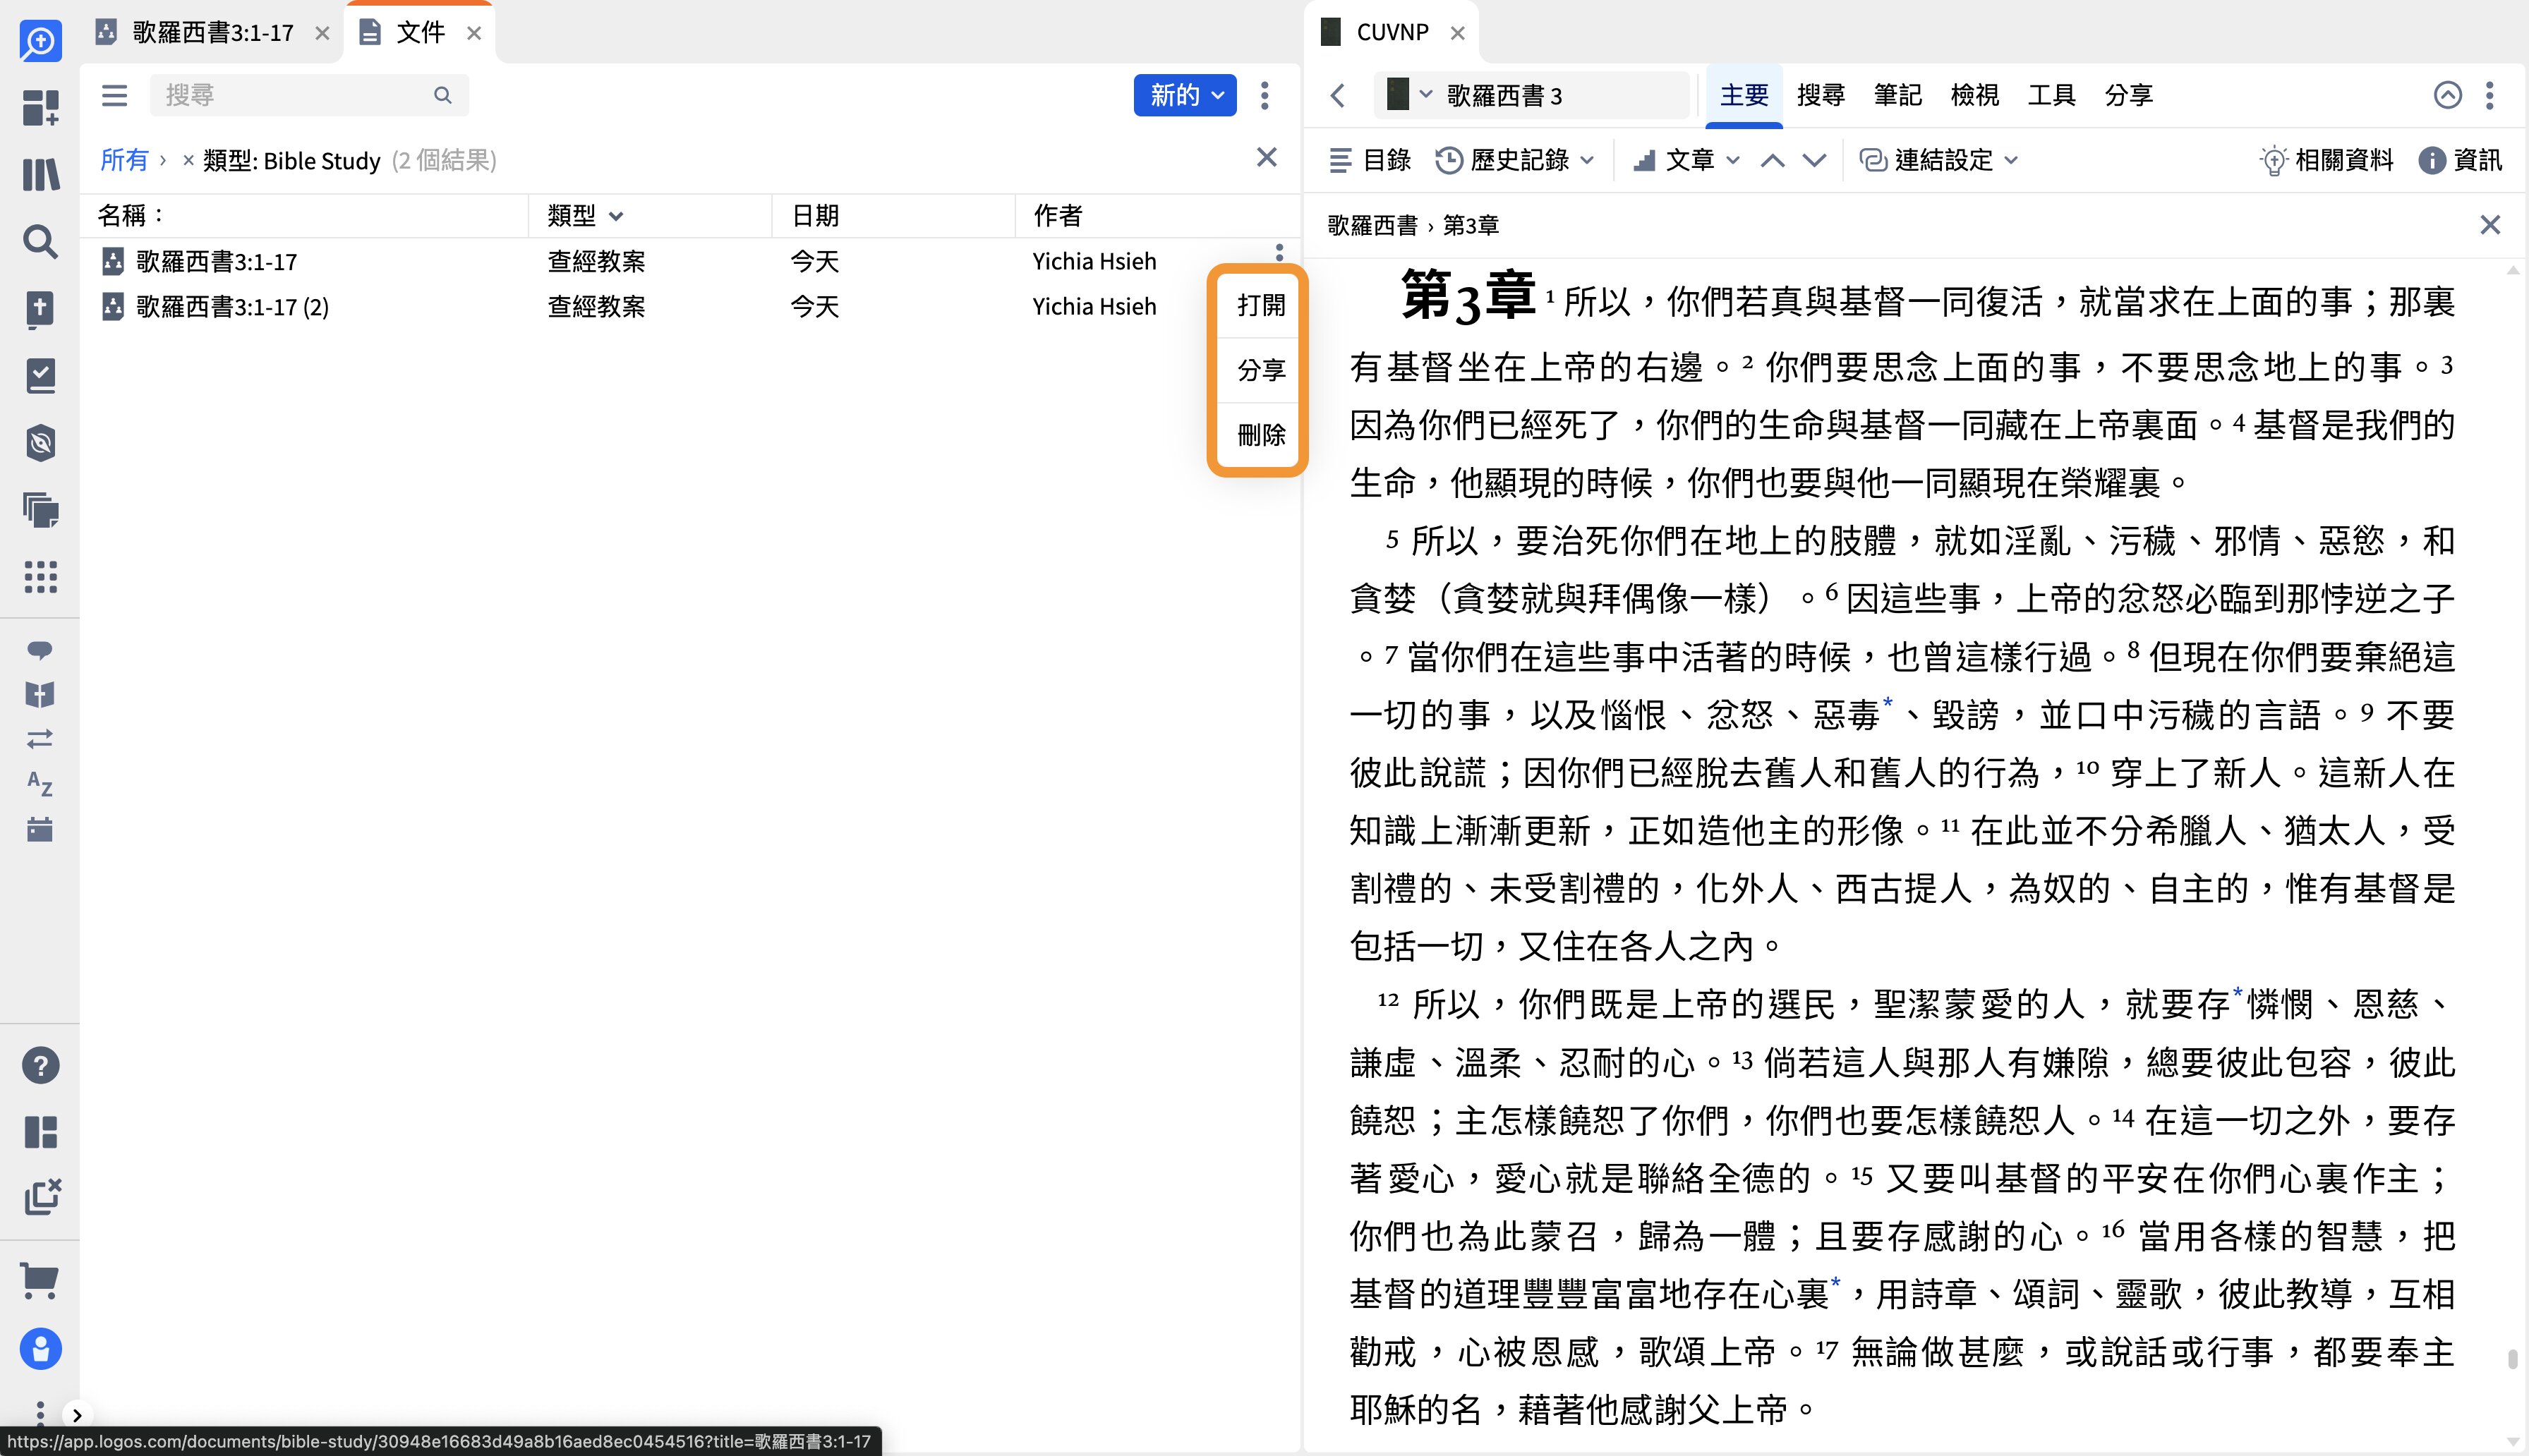Open the shopping cart store icon
Viewport: 2529px width, 1456px height.
(x=40, y=1280)
